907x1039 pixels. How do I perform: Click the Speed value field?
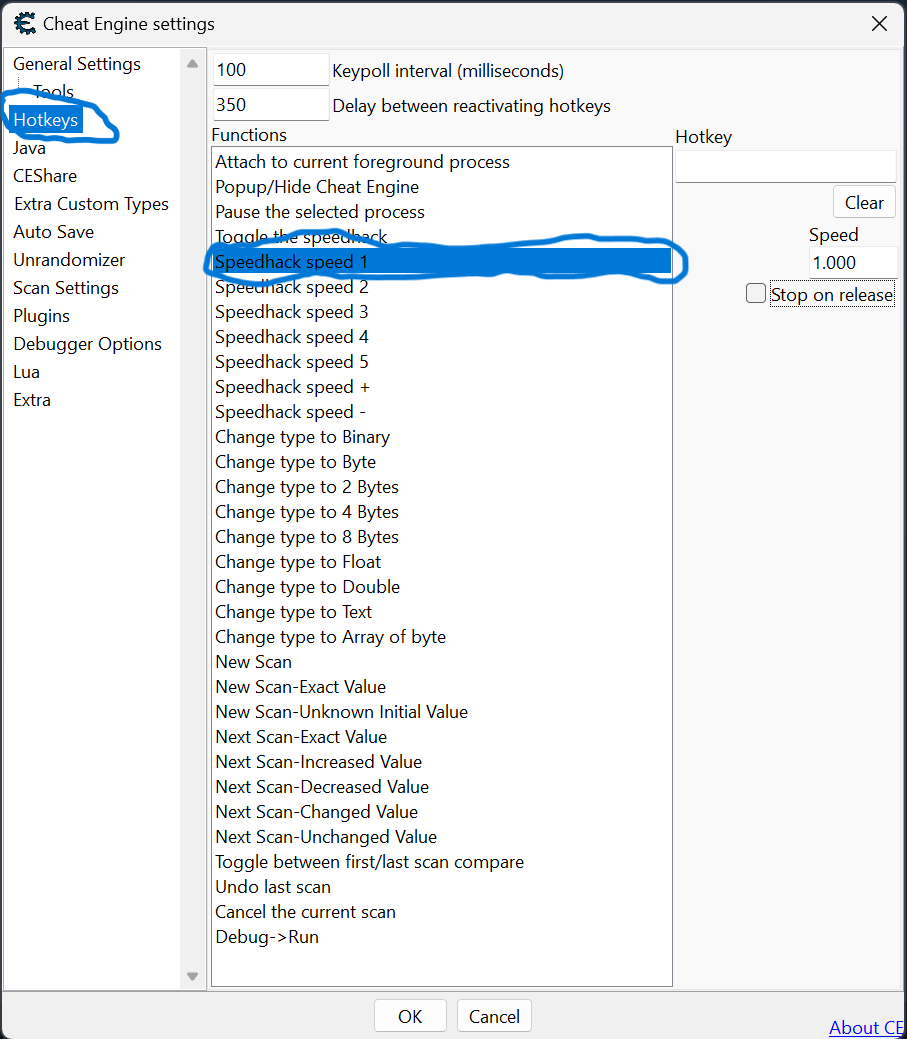click(x=853, y=263)
